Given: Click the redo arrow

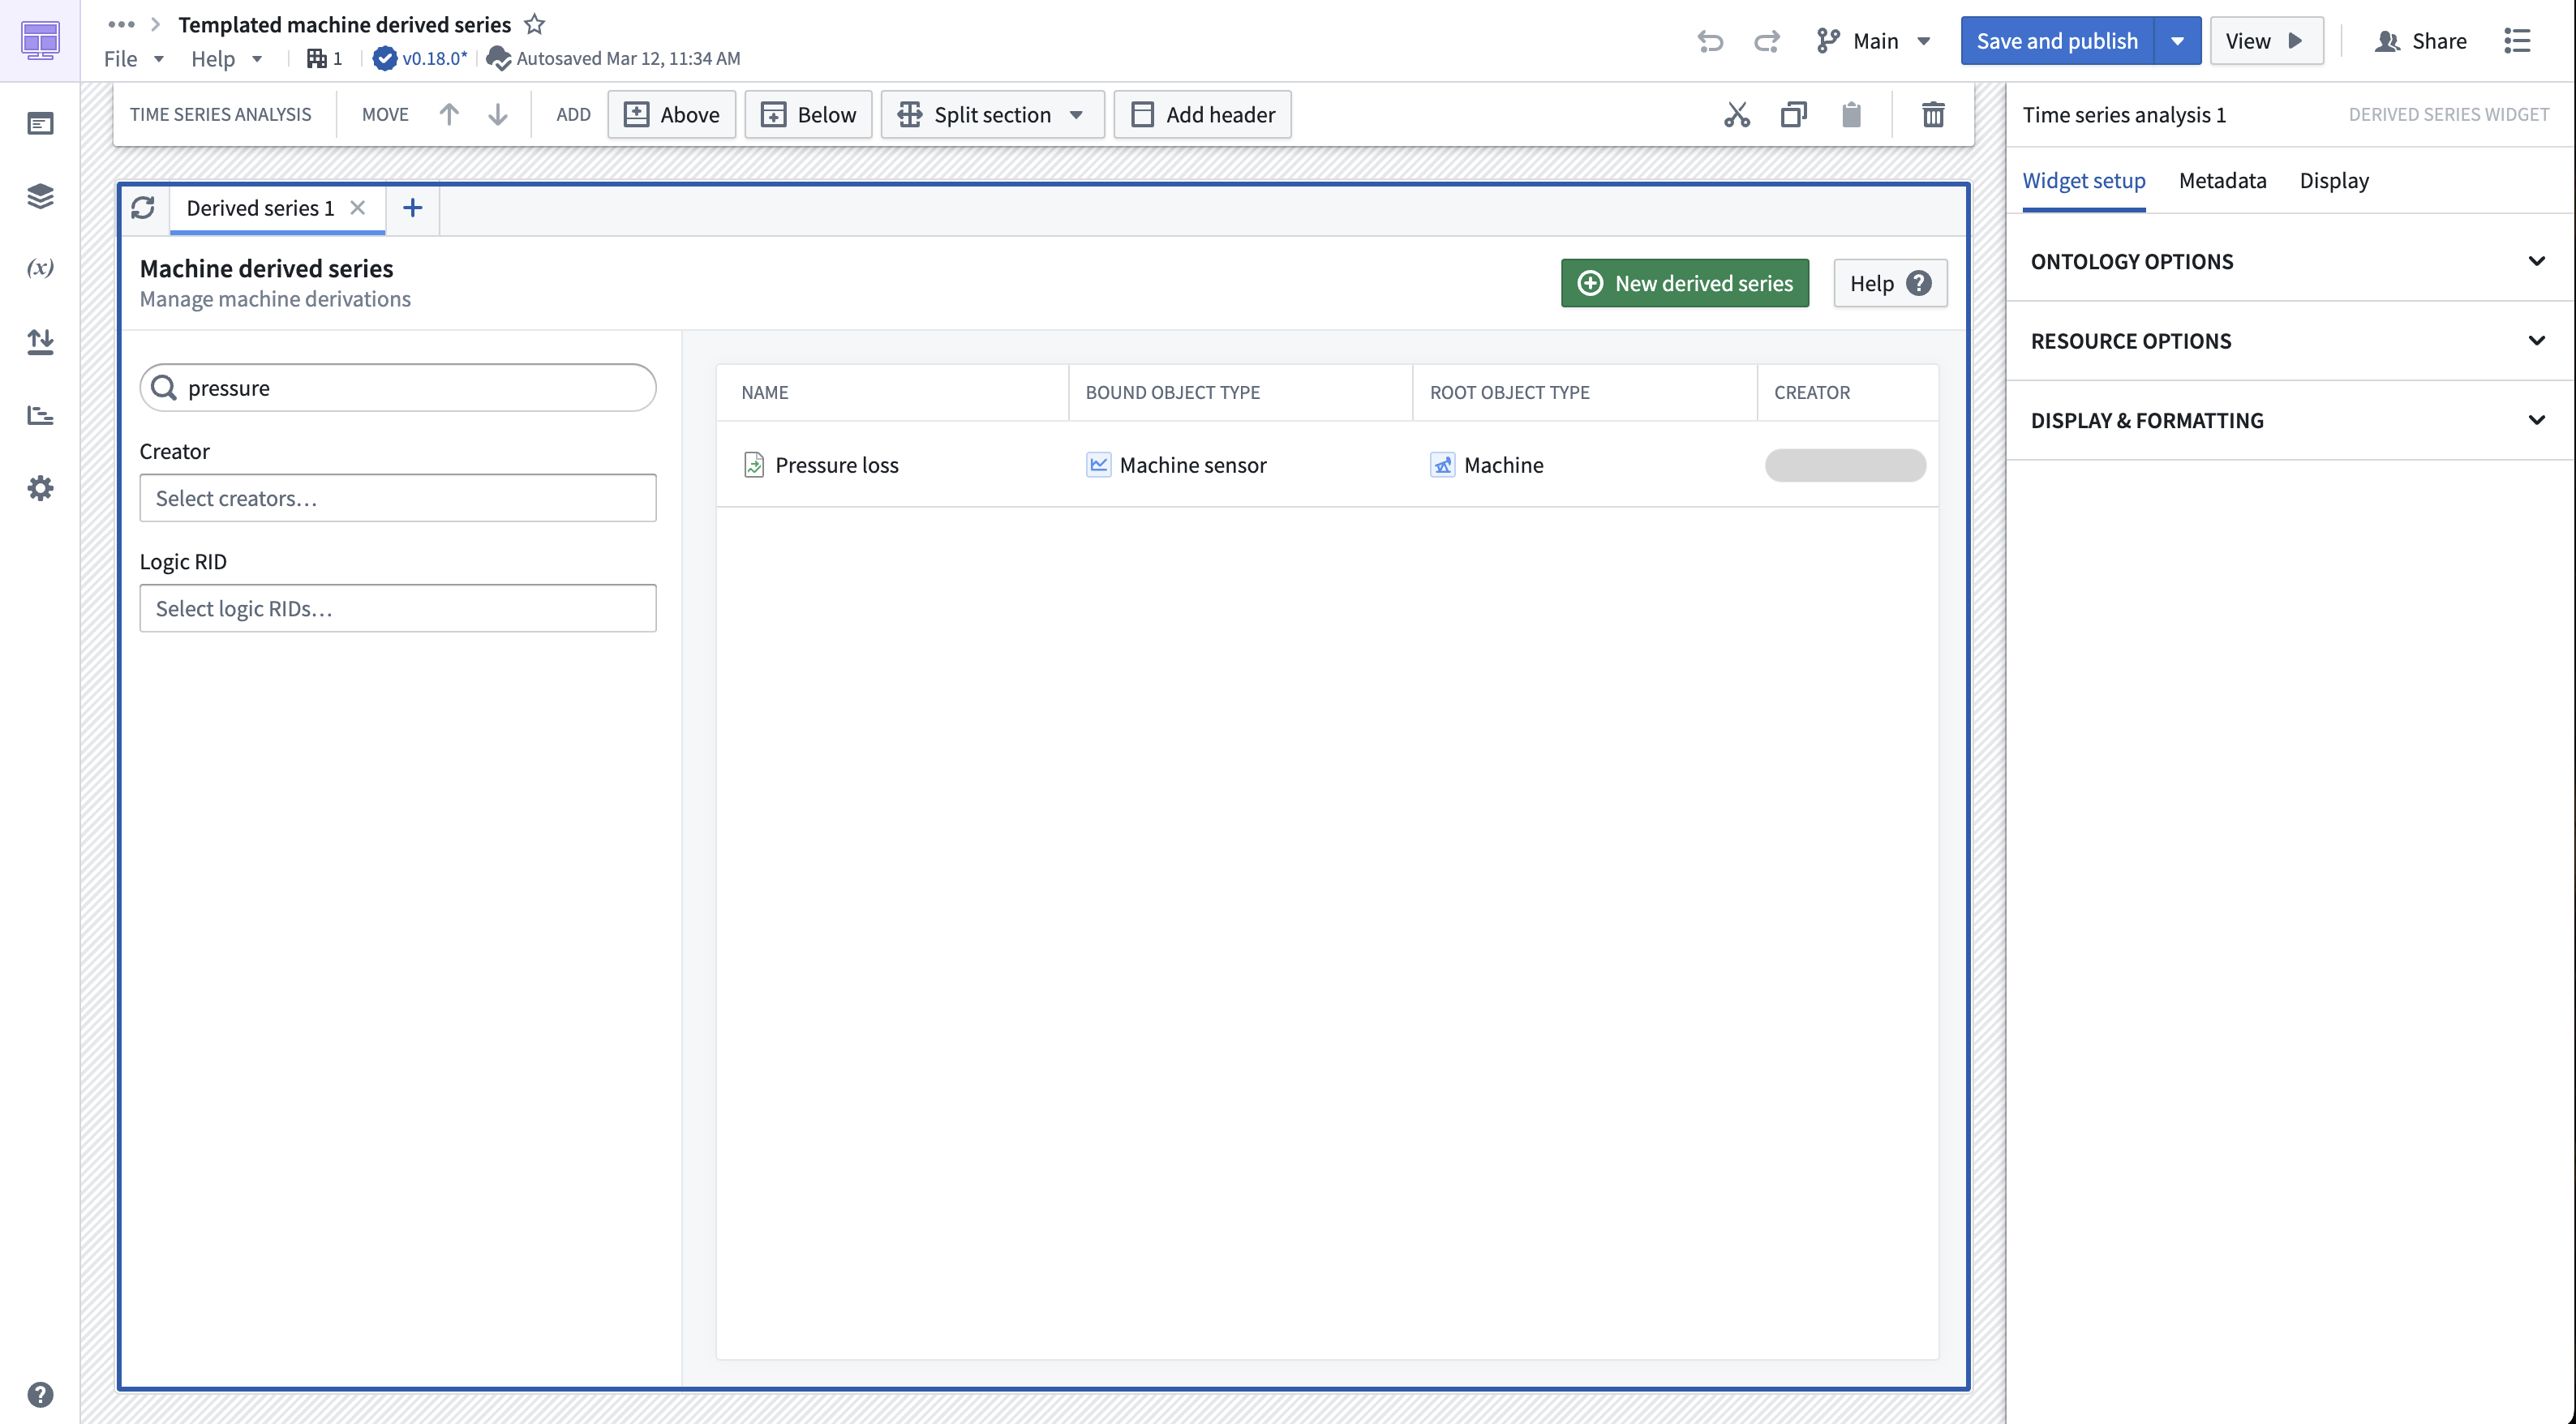Looking at the screenshot, I should [1767, 41].
